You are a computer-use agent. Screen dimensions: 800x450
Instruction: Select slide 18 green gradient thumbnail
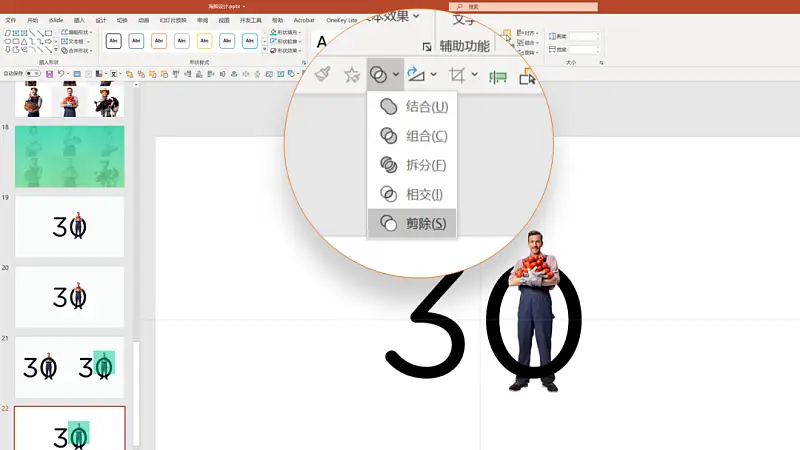69,157
